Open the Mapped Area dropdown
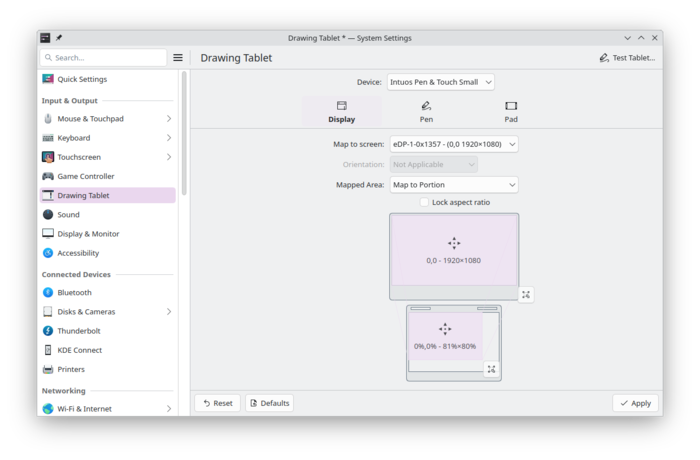 pos(453,185)
